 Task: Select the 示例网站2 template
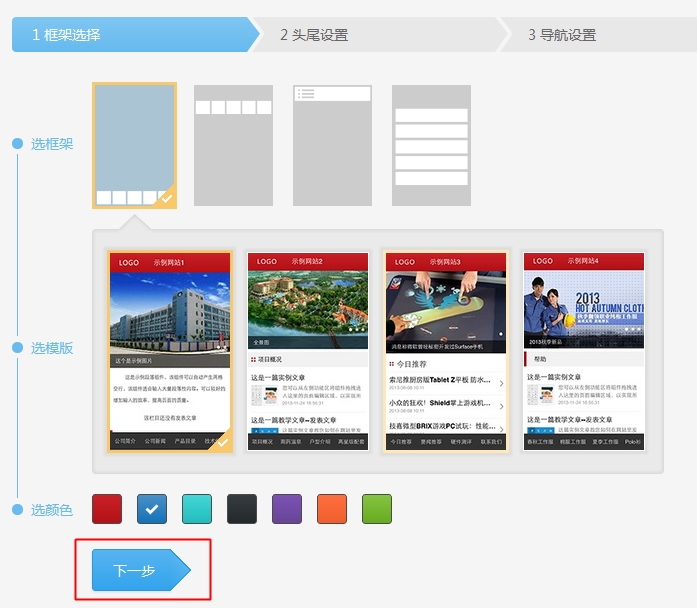click(308, 352)
